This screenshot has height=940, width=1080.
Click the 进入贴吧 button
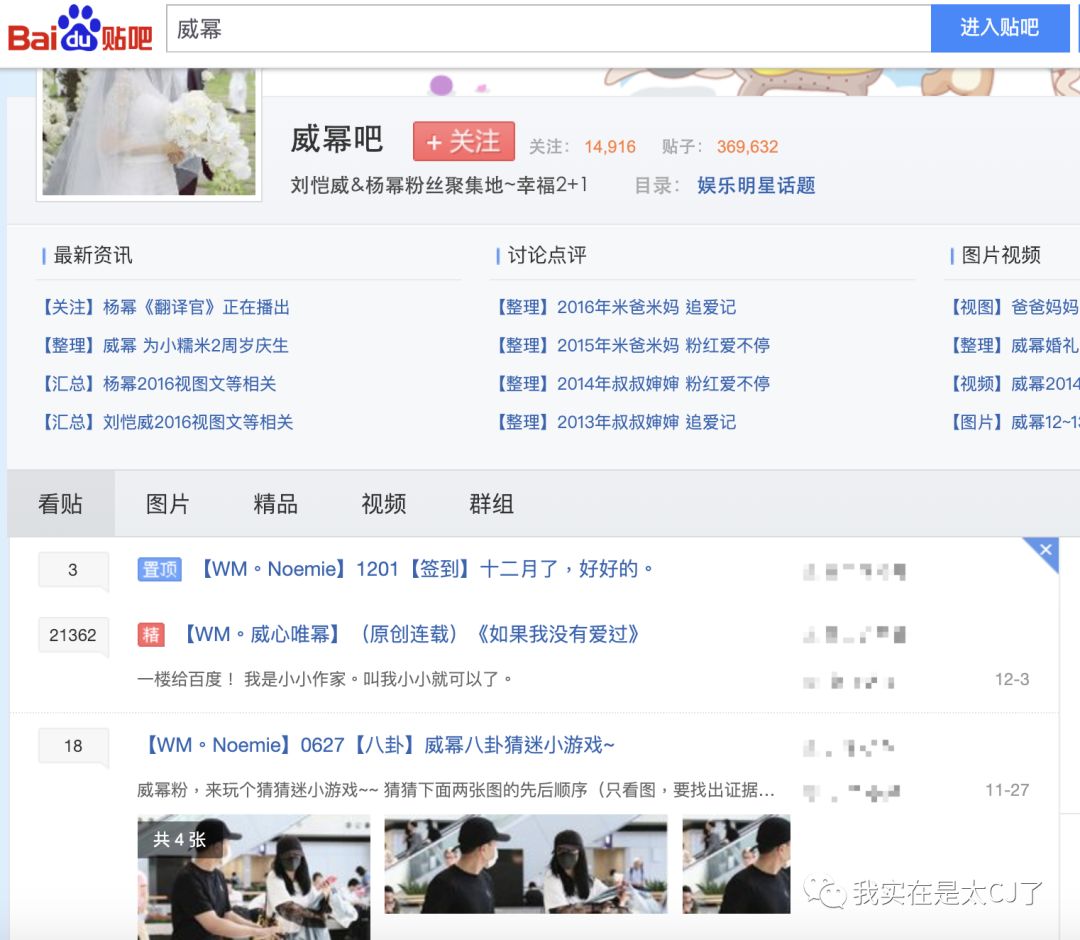(999, 27)
